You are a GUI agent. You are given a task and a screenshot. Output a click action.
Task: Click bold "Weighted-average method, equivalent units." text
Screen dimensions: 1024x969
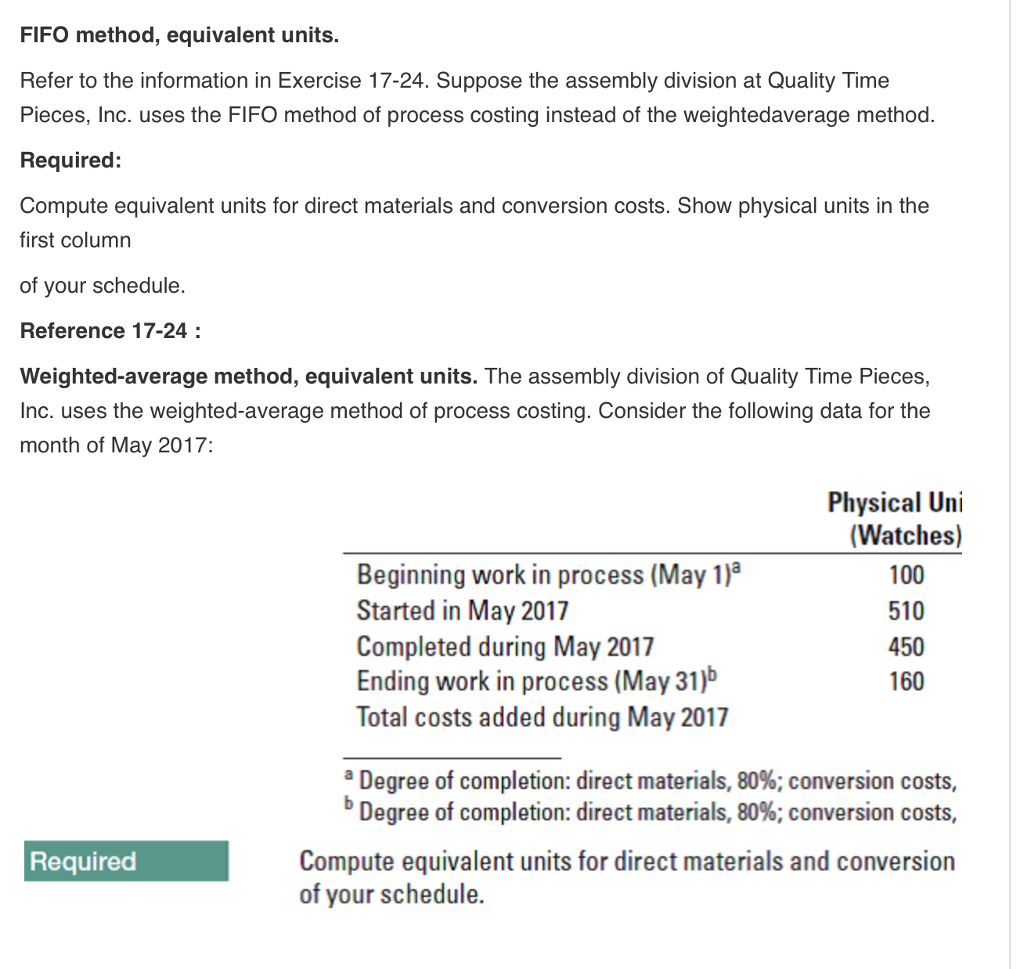pyautogui.click(x=250, y=377)
